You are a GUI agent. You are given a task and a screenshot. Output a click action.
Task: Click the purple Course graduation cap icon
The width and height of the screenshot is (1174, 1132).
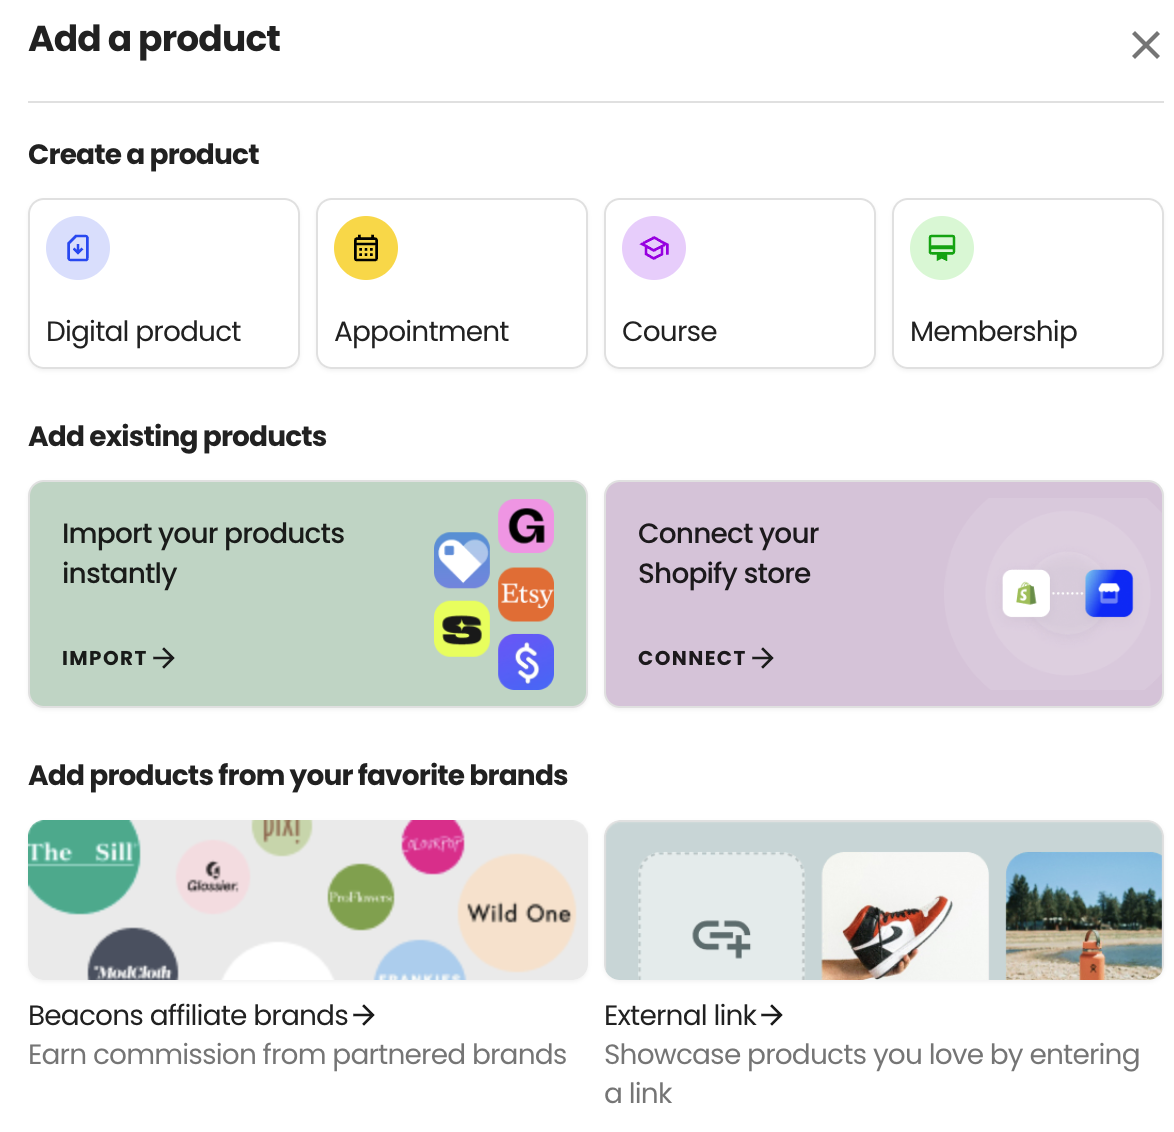654,248
